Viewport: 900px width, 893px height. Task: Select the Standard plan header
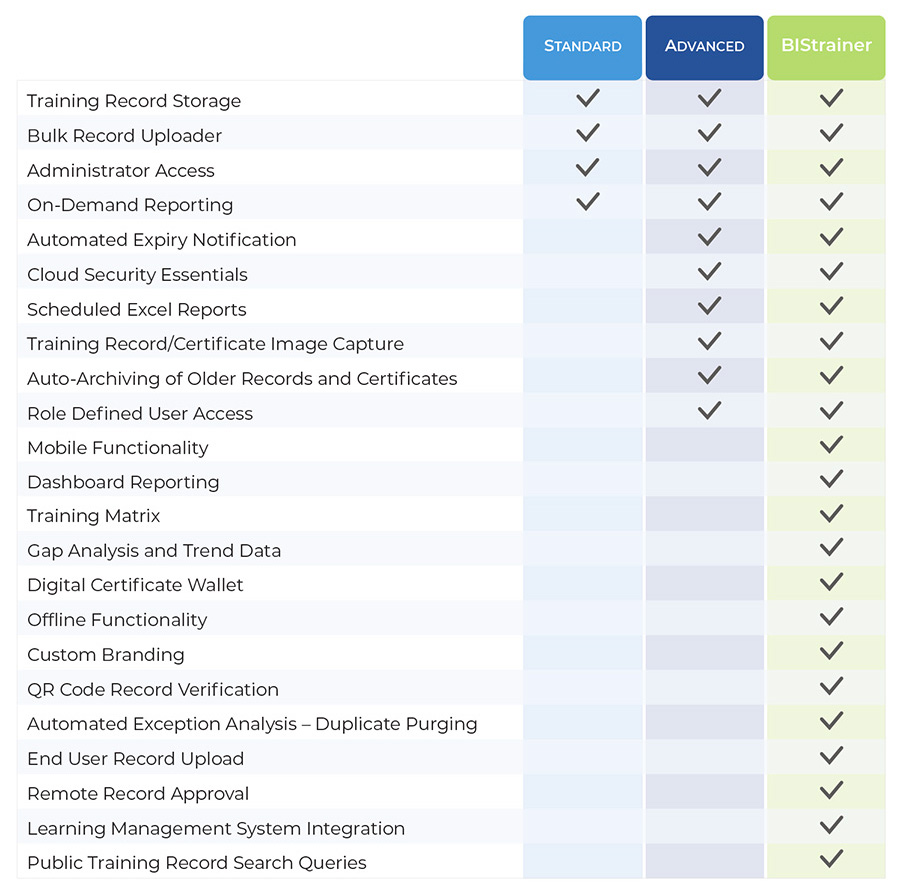click(583, 48)
